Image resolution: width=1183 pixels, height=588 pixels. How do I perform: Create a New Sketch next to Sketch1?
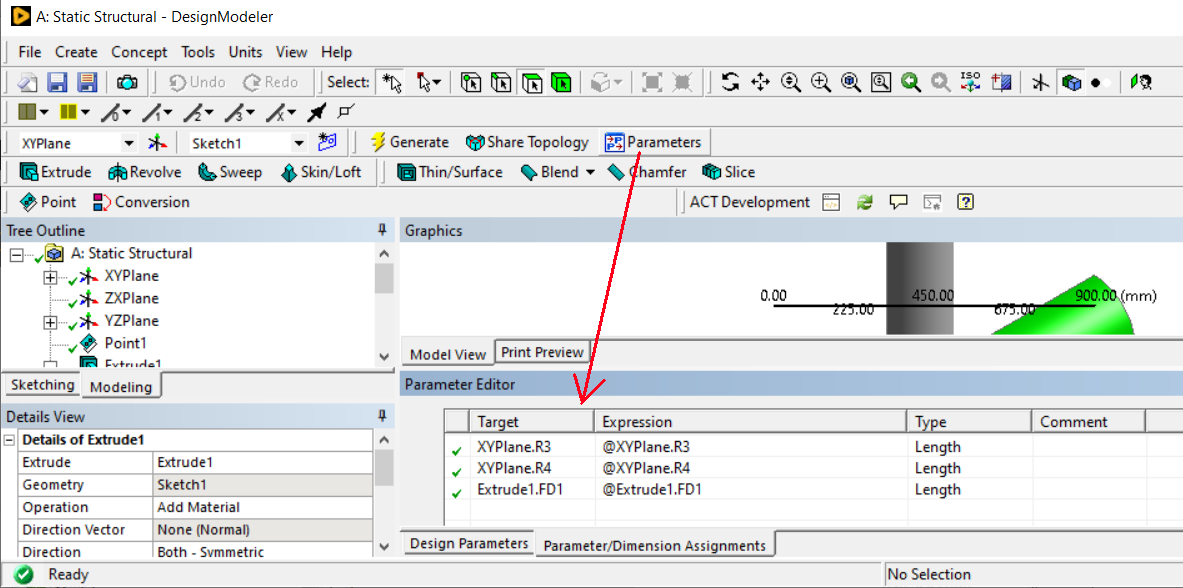[327, 142]
